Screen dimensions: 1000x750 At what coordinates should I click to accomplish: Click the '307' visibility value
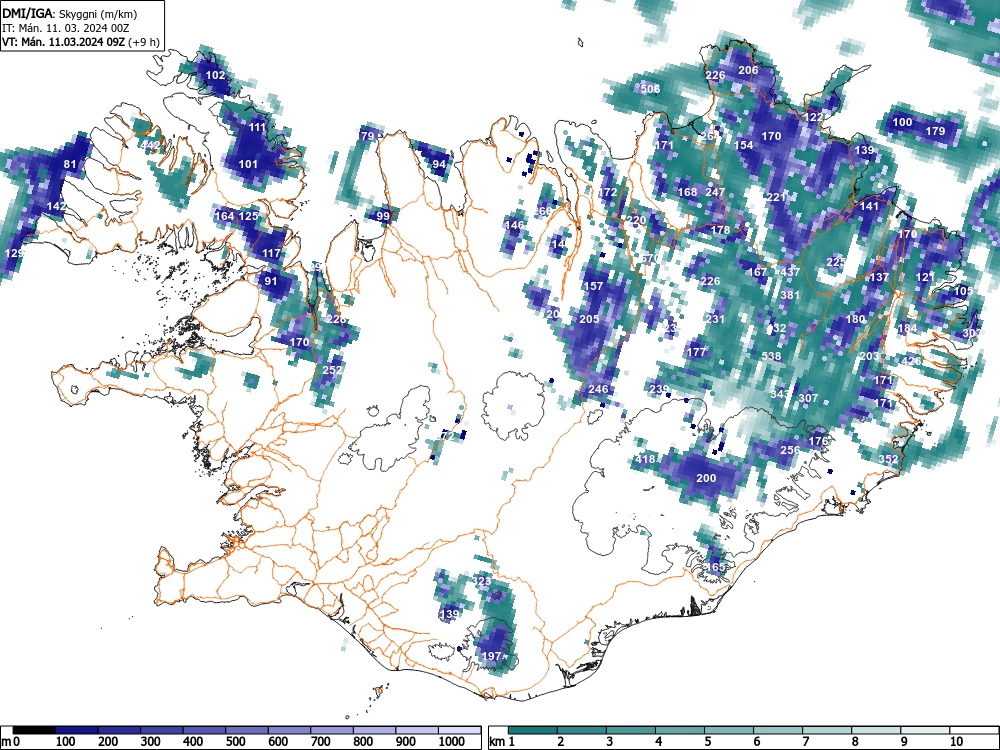[809, 398]
